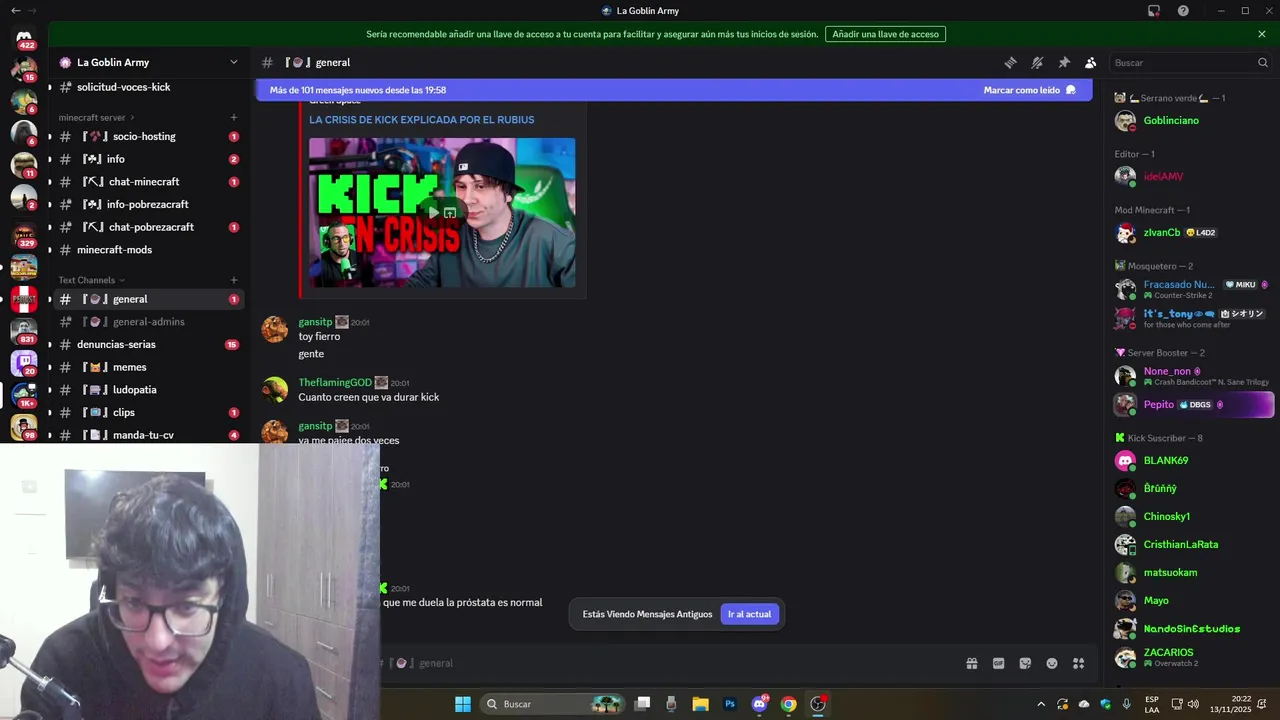Open pinned messages pin icon
This screenshot has height=720, width=1280.
coord(1064,62)
